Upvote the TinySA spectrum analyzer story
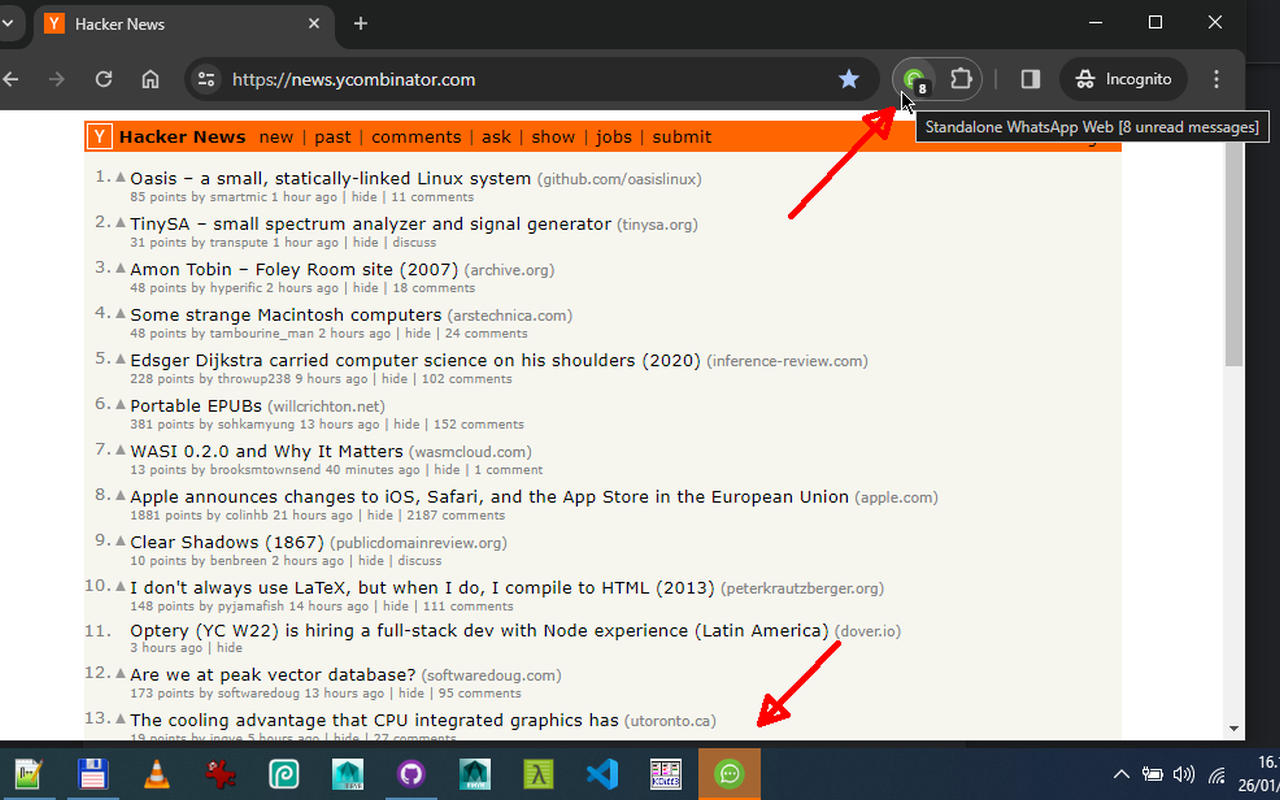Image resolution: width=1280 pixels, height=800 pixels. tap(121, 222)
